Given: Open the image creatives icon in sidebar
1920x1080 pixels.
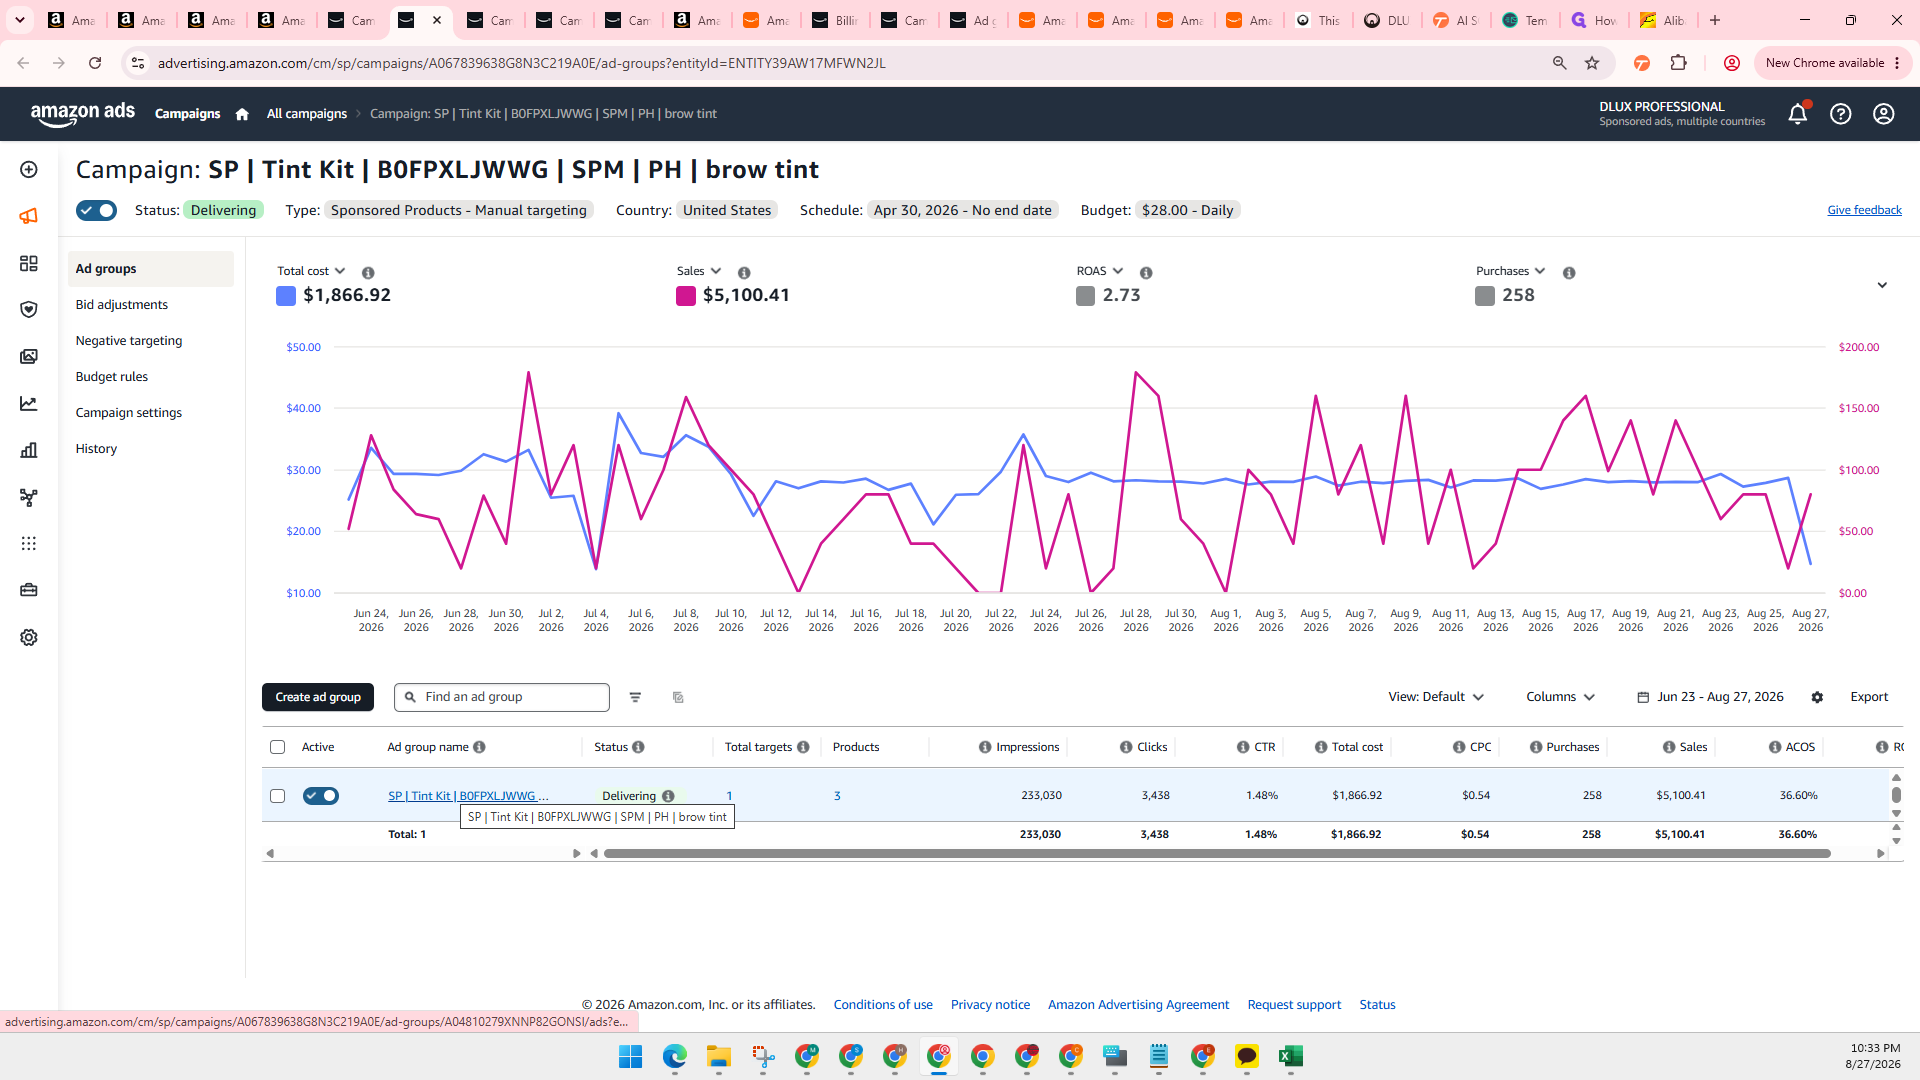Looking at the screenshot, I should (29, 357).
